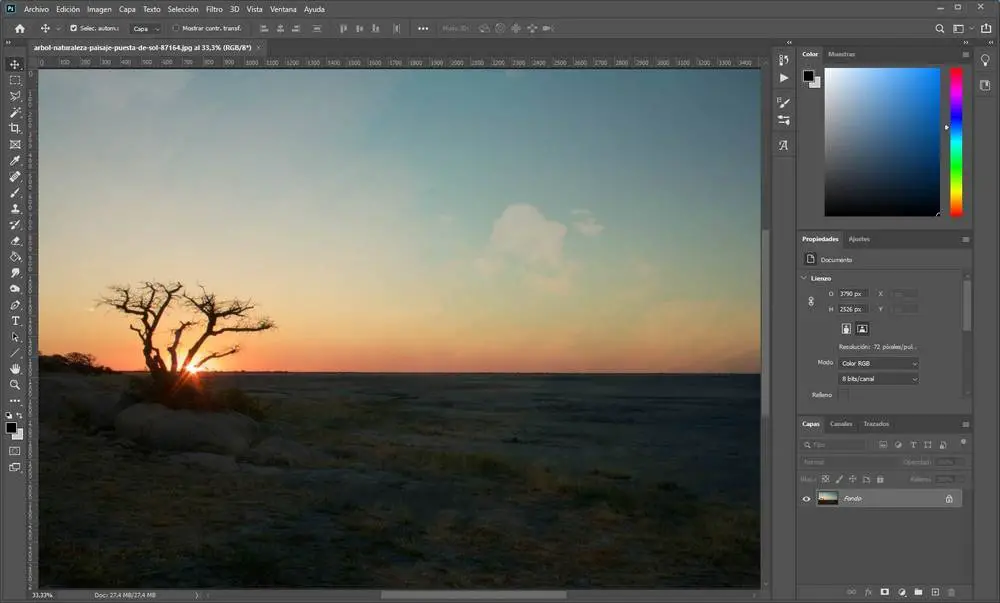The height and width of the screenshot is (603, 1000).
Task: Click the rainbow hue slider strip
Action: pos(956,141)
